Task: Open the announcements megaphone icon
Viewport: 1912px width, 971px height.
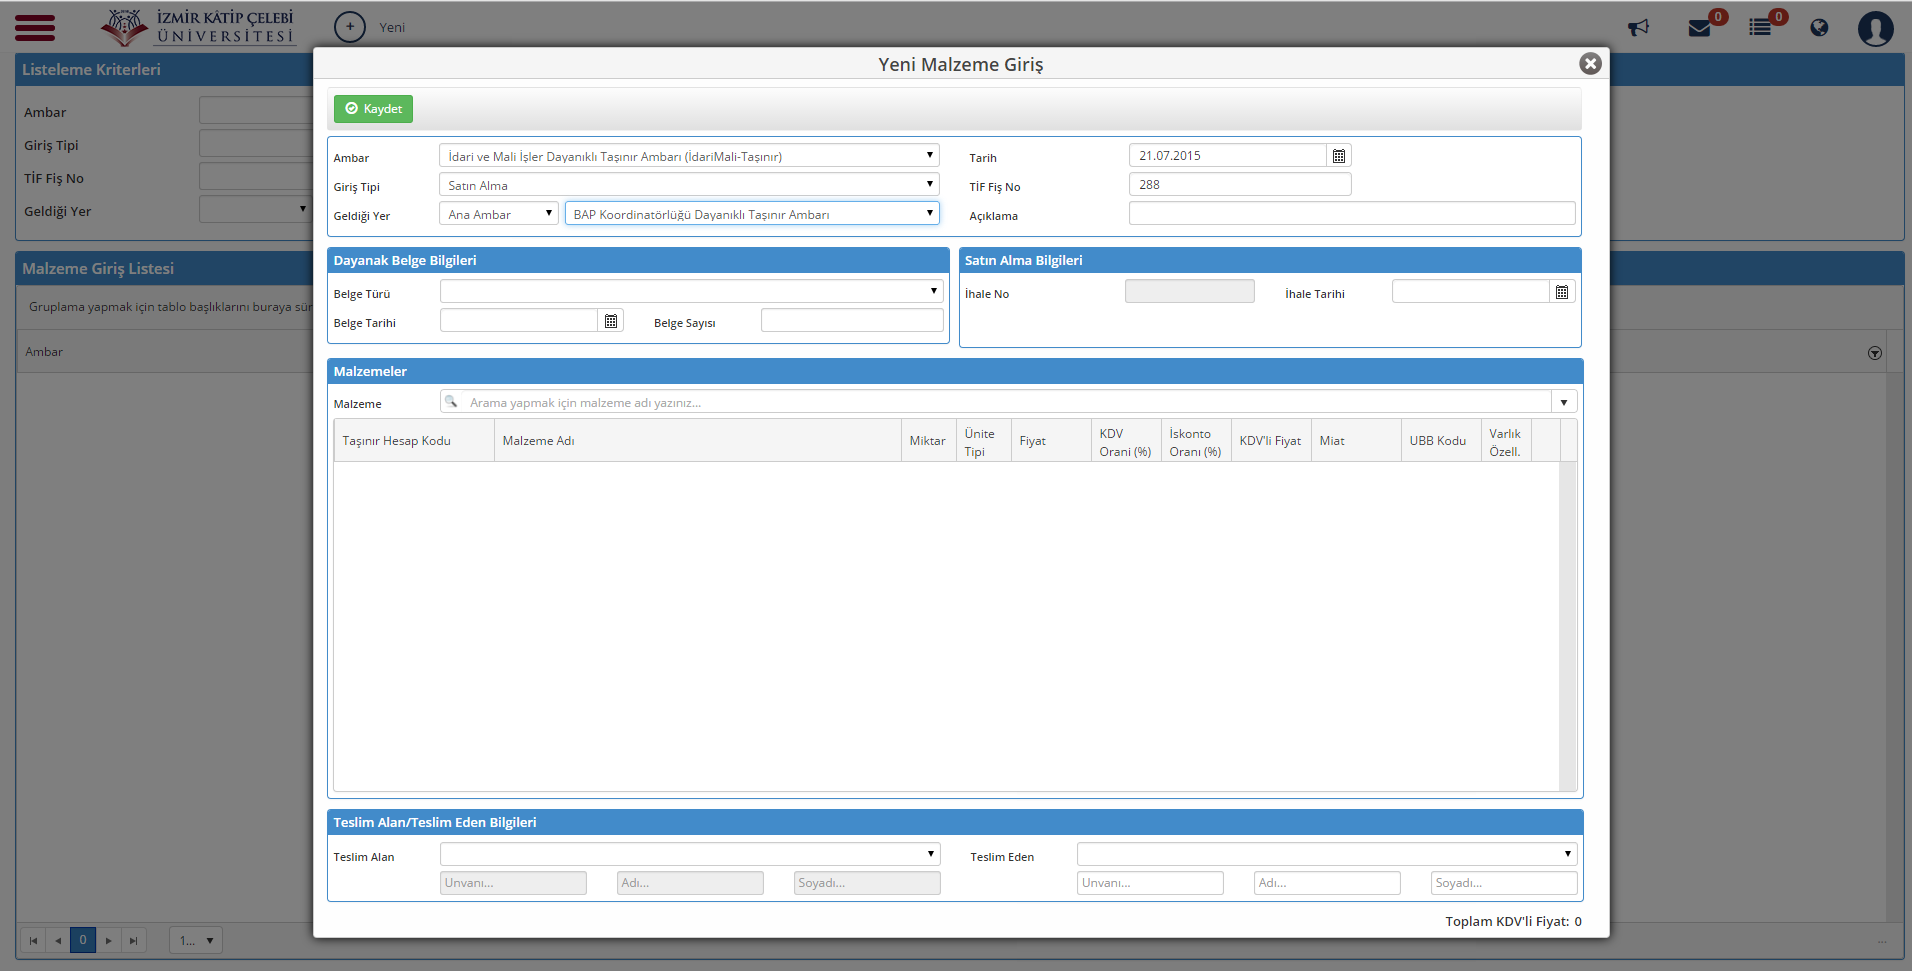Action: point(1638,27)
